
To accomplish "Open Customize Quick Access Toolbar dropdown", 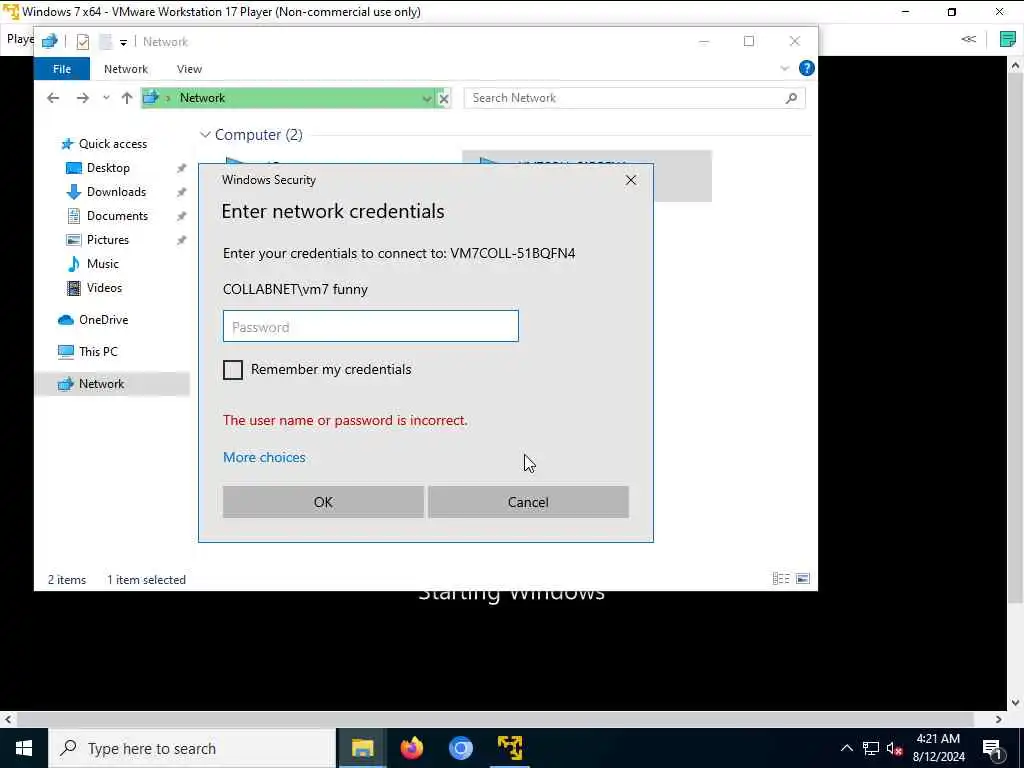I will click(123, 42).
